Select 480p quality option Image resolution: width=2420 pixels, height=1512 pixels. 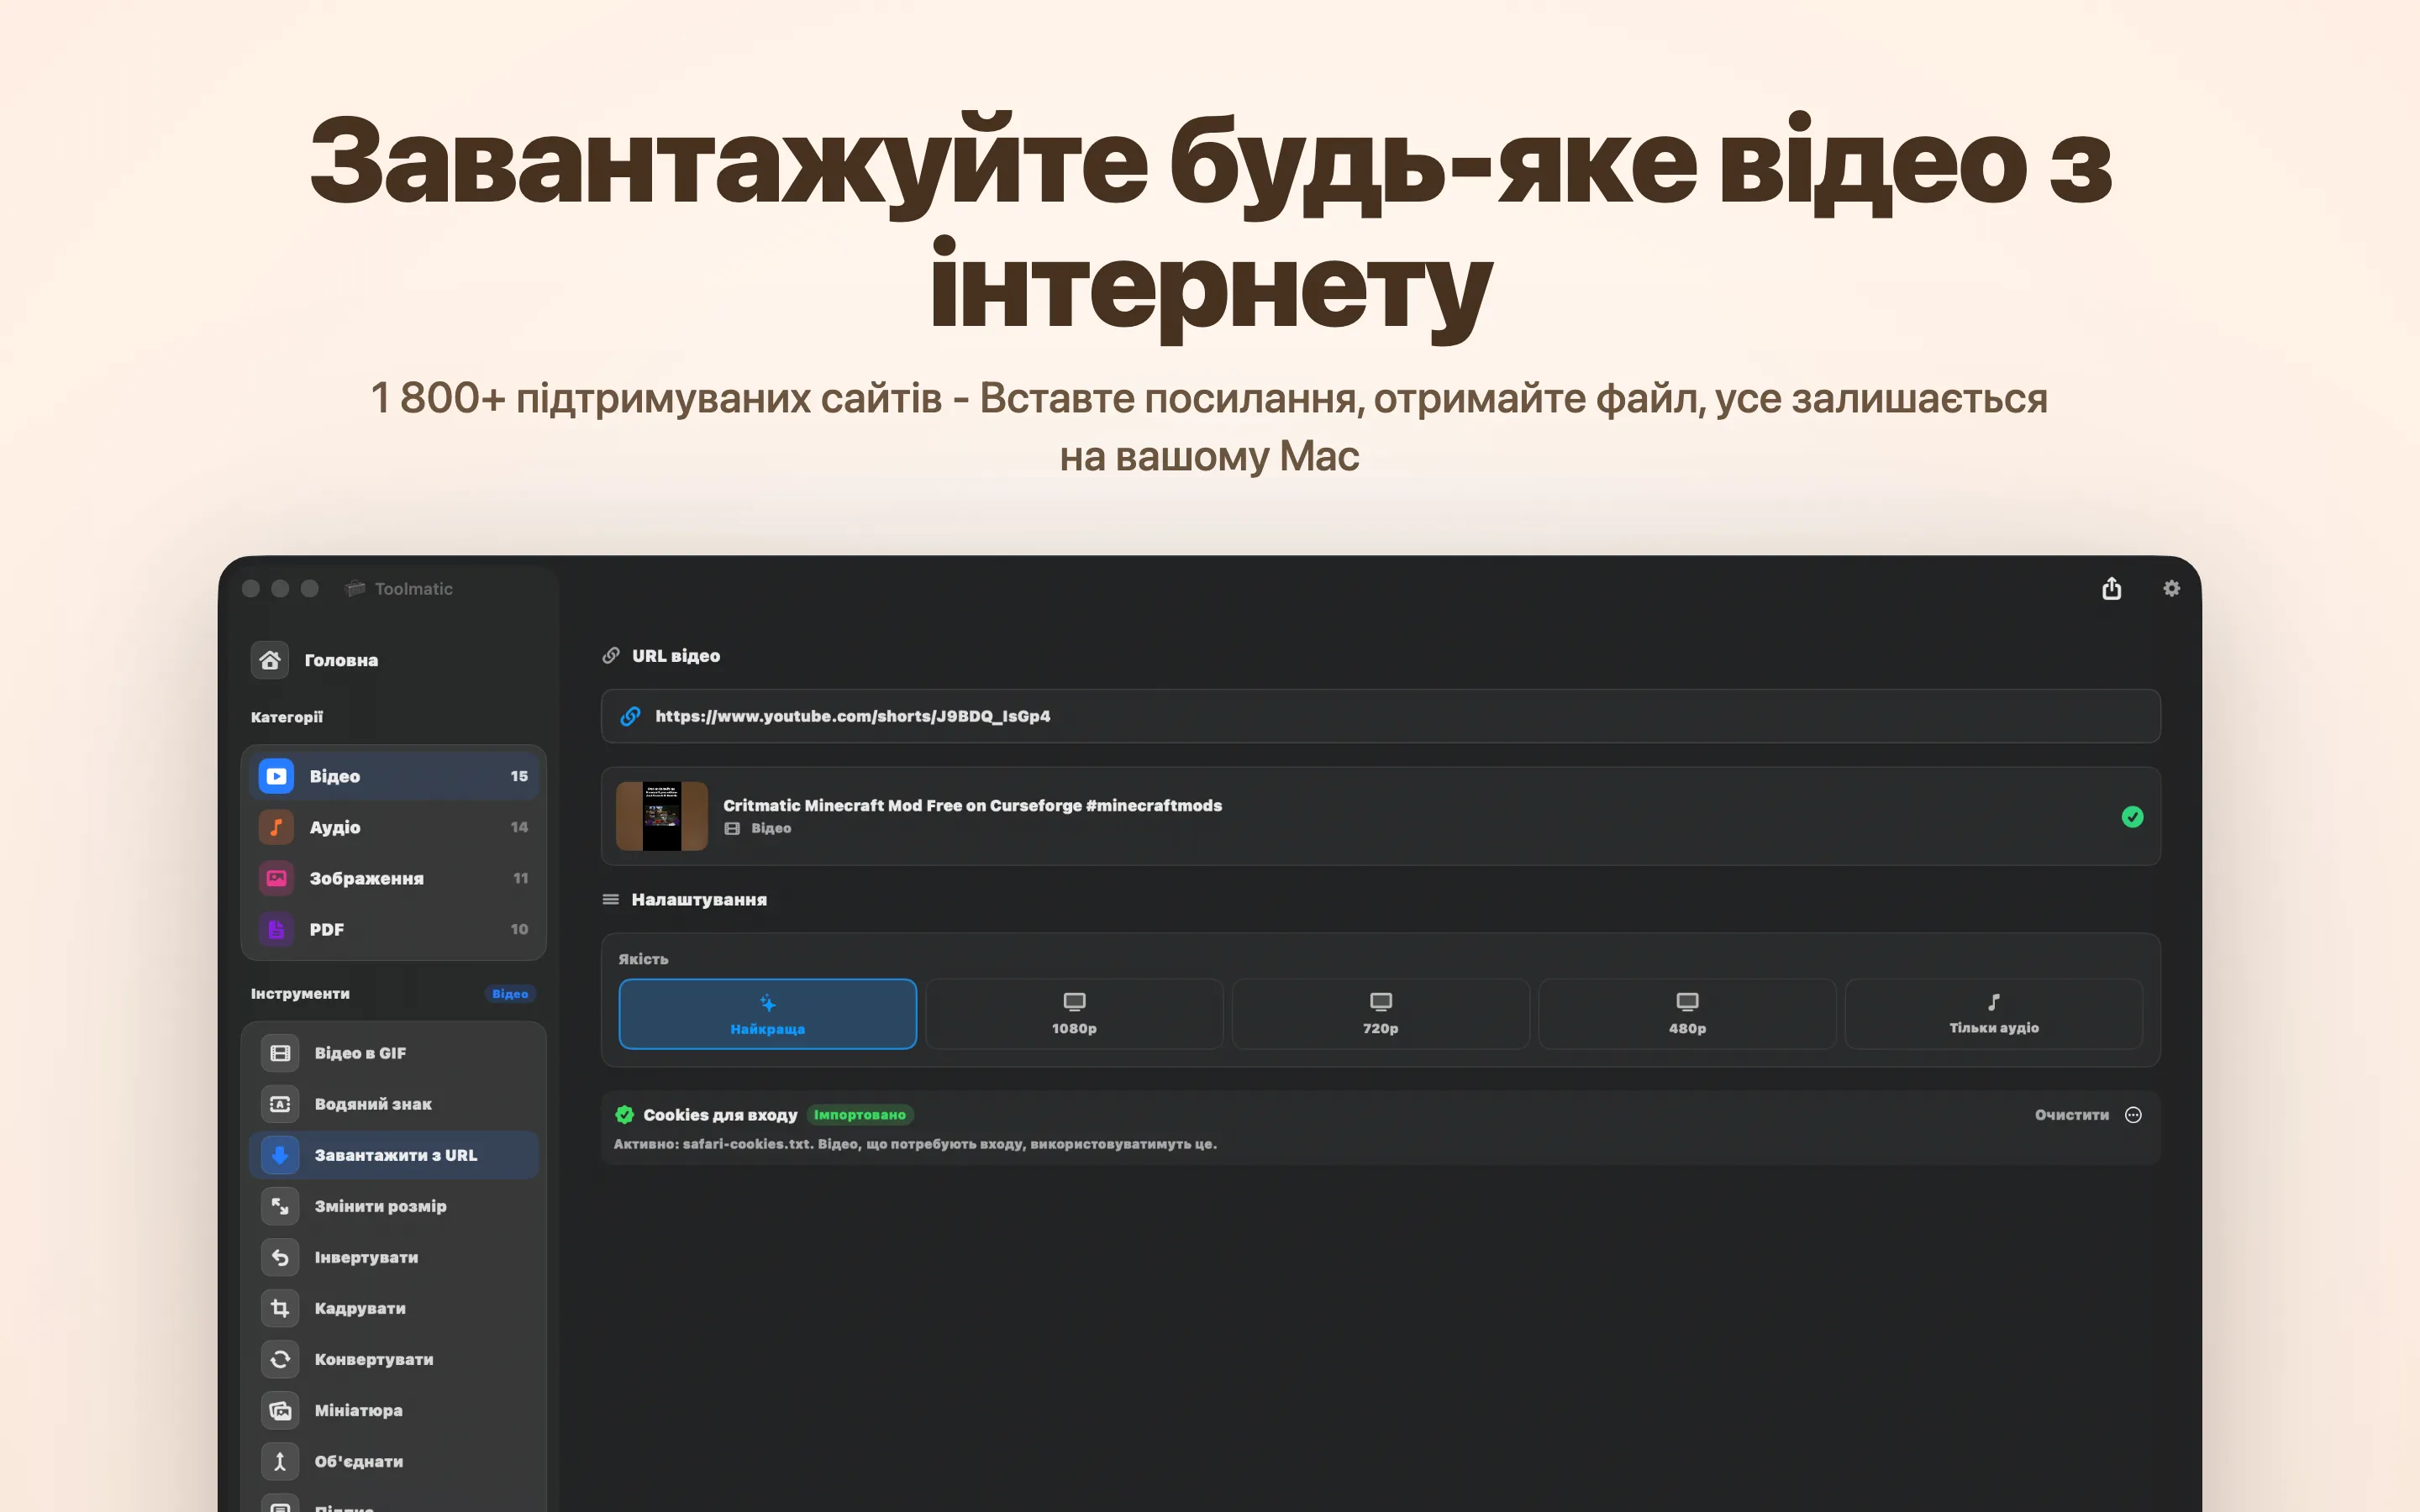click(x=1687, y=1014)
